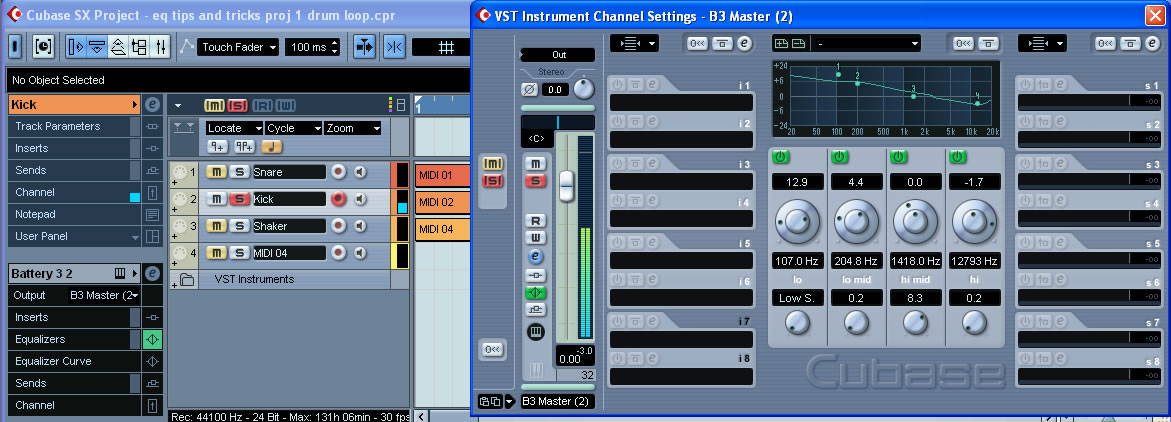Open the EQ preset dropdown above the curve
The width and height of the screenshot is (1171, 422).
(x=866, y=44)
